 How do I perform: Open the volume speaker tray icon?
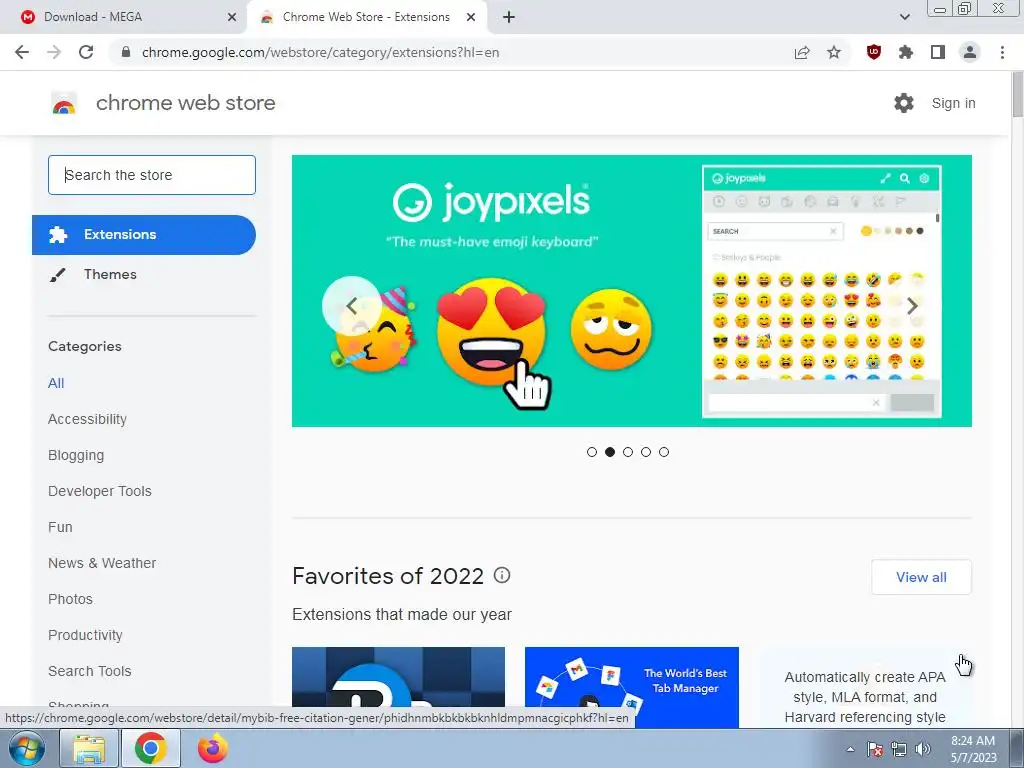tap(923, 749)
